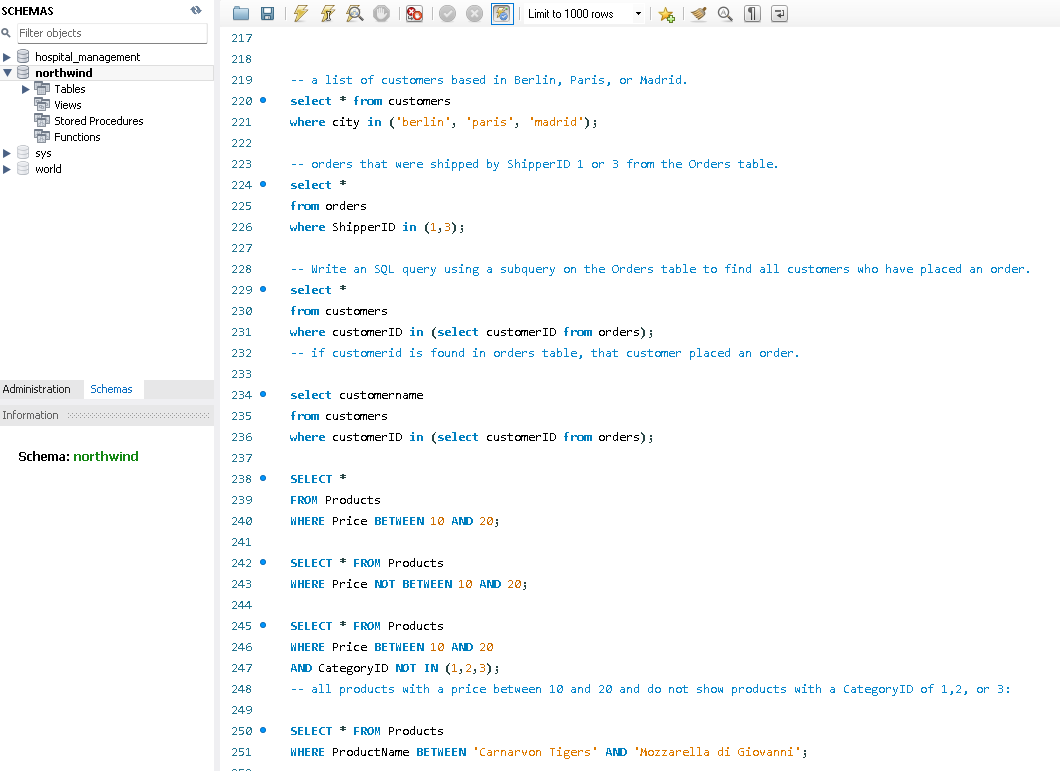
Task: Save snippet to favorites star
Action: (667, 14)
